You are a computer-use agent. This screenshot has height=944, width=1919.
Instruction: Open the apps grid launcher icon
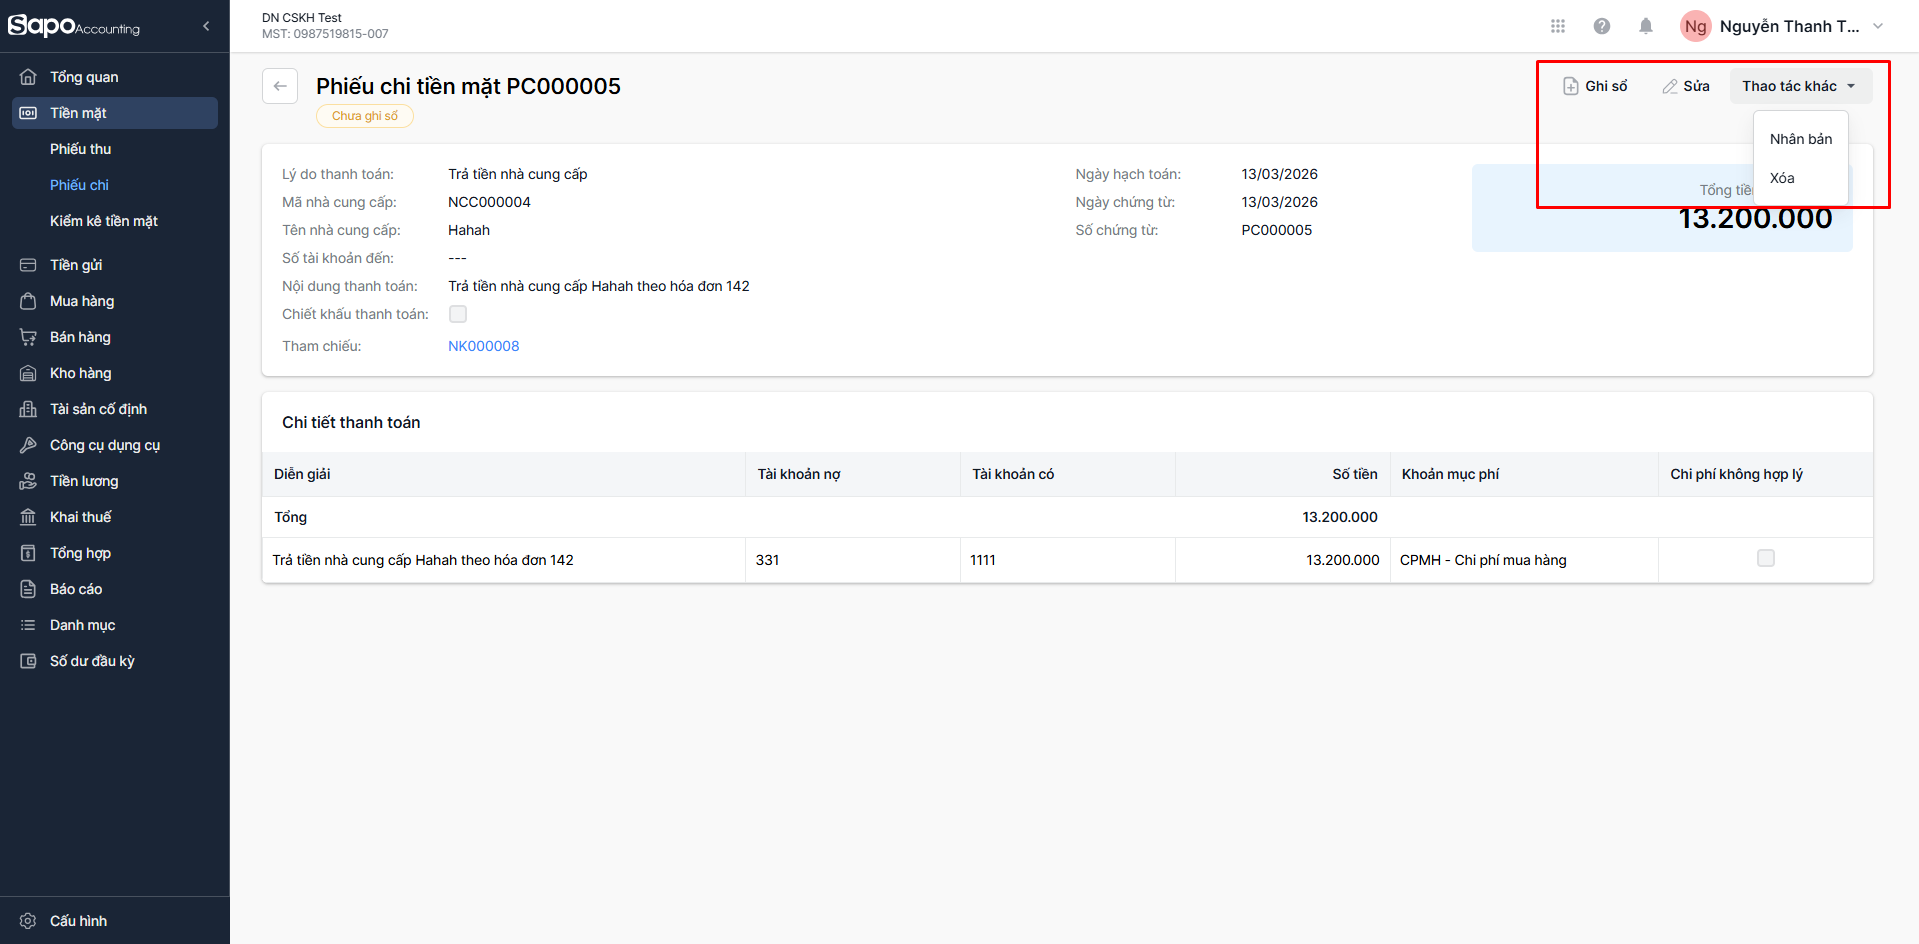point(1557,26)
